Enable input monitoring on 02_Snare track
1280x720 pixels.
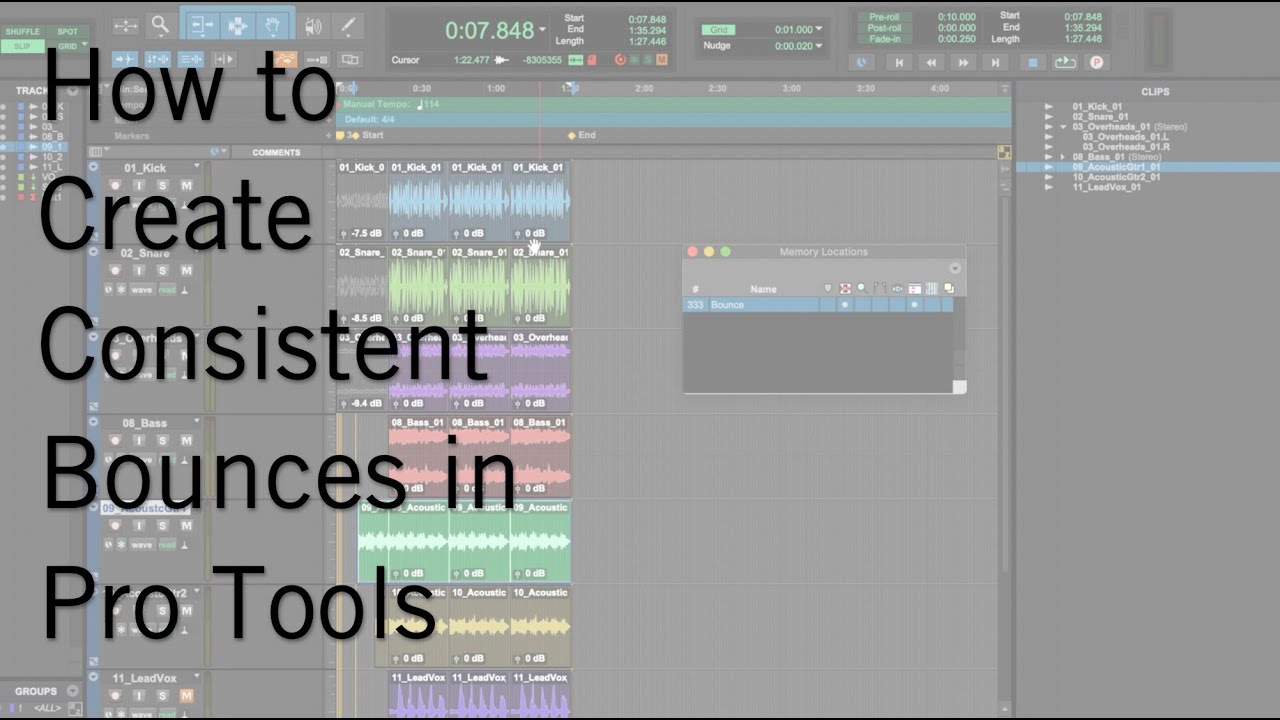coord(139,271)
